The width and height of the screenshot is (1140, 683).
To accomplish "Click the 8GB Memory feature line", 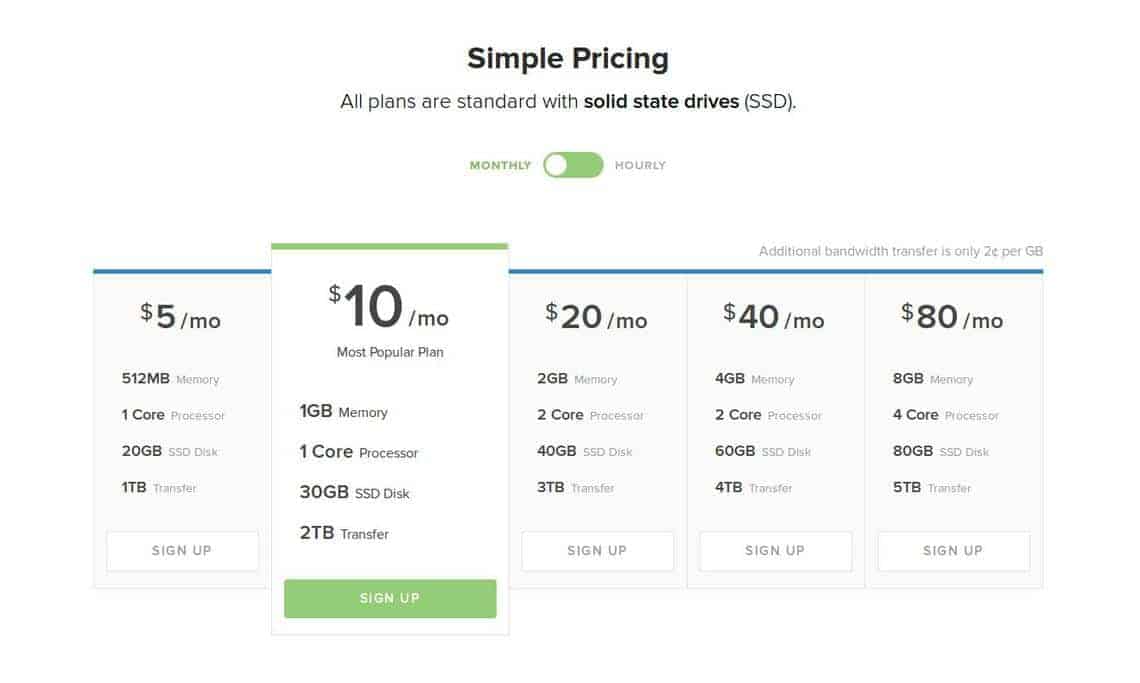I will click(933, 379).
